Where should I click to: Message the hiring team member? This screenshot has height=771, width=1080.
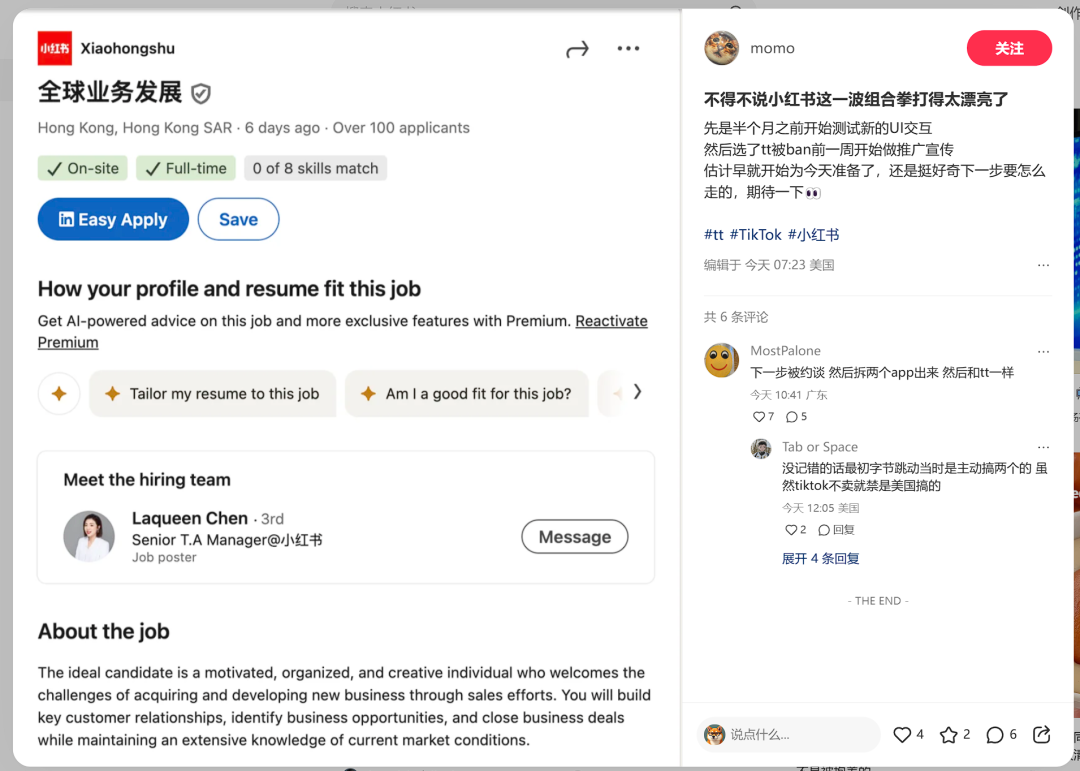point(574,537)
